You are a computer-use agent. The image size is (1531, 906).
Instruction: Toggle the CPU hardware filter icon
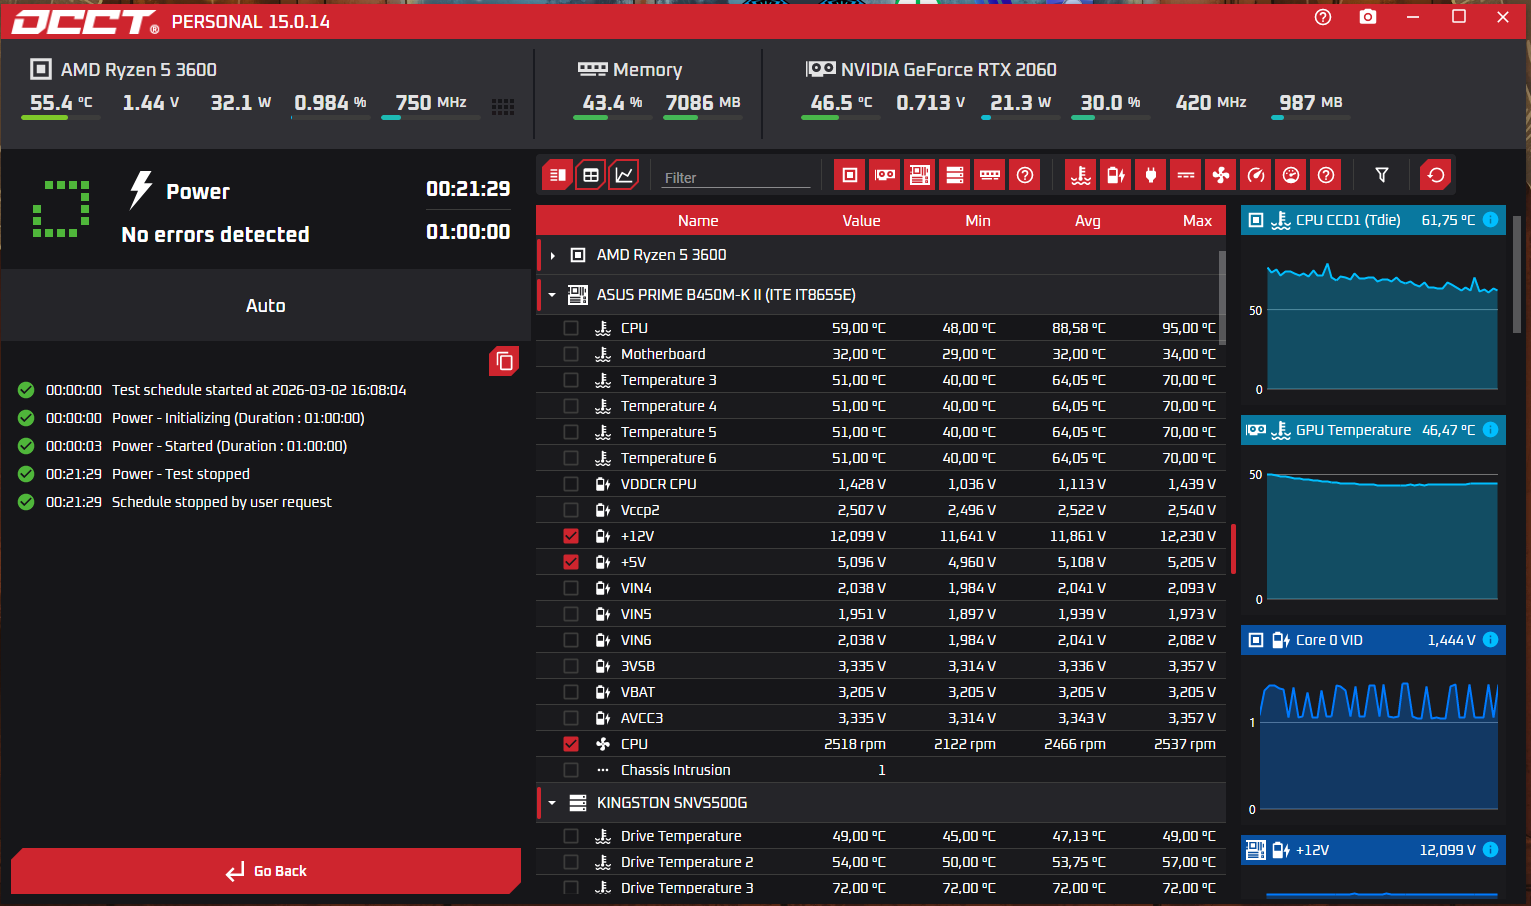850,175
